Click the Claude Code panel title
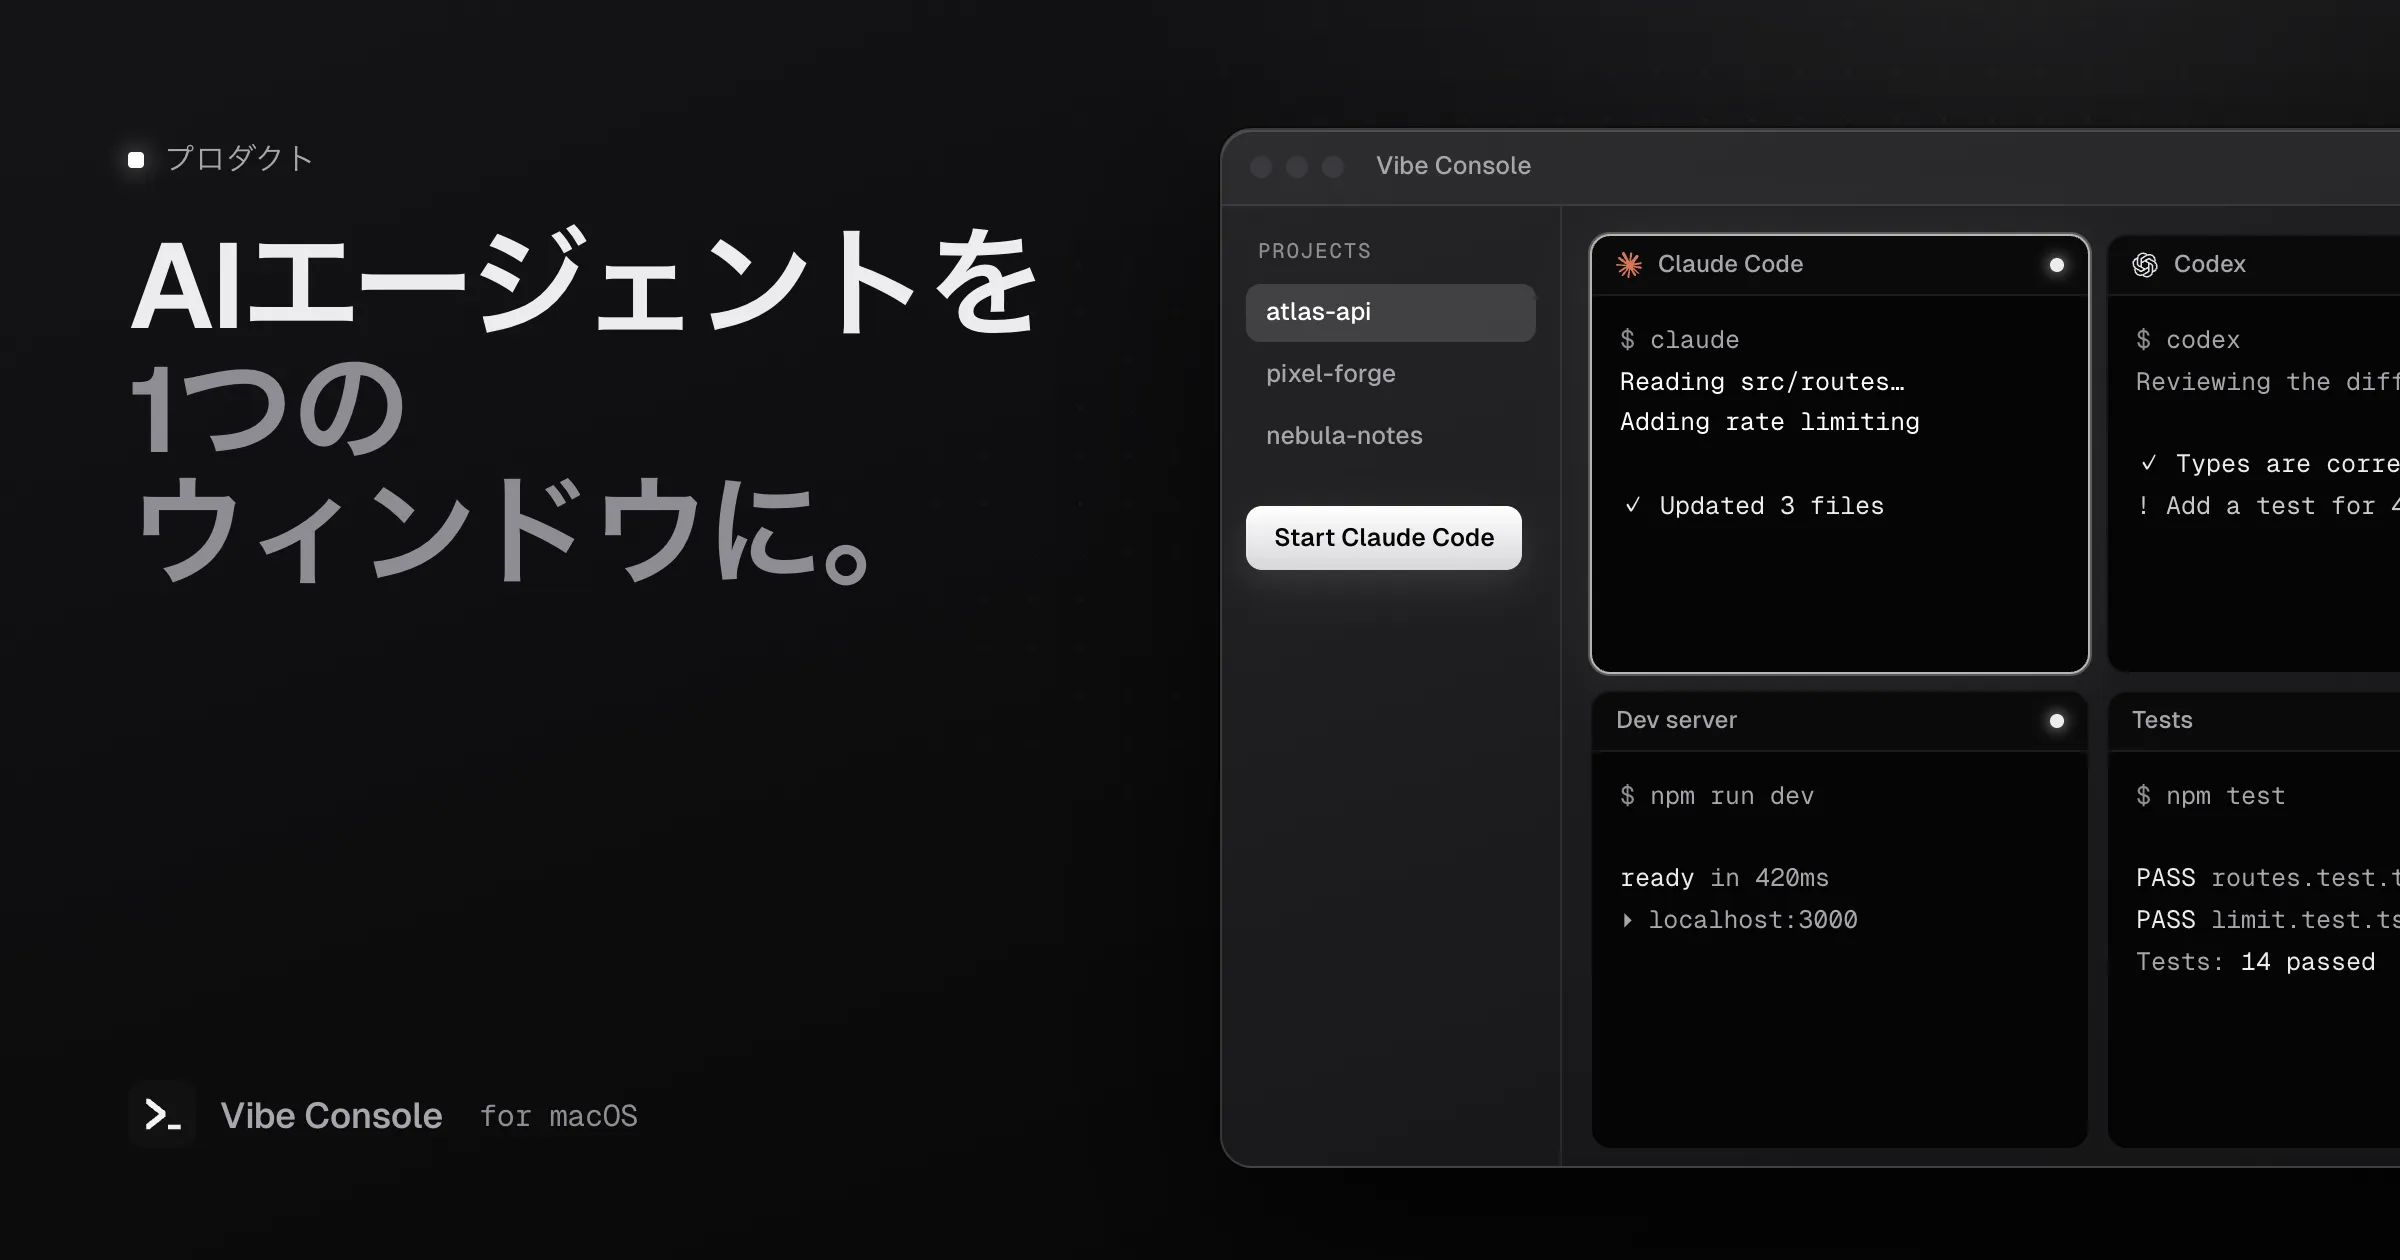The height and width of the screenshot is (1260, 2400). click(x=1730, y=264)
